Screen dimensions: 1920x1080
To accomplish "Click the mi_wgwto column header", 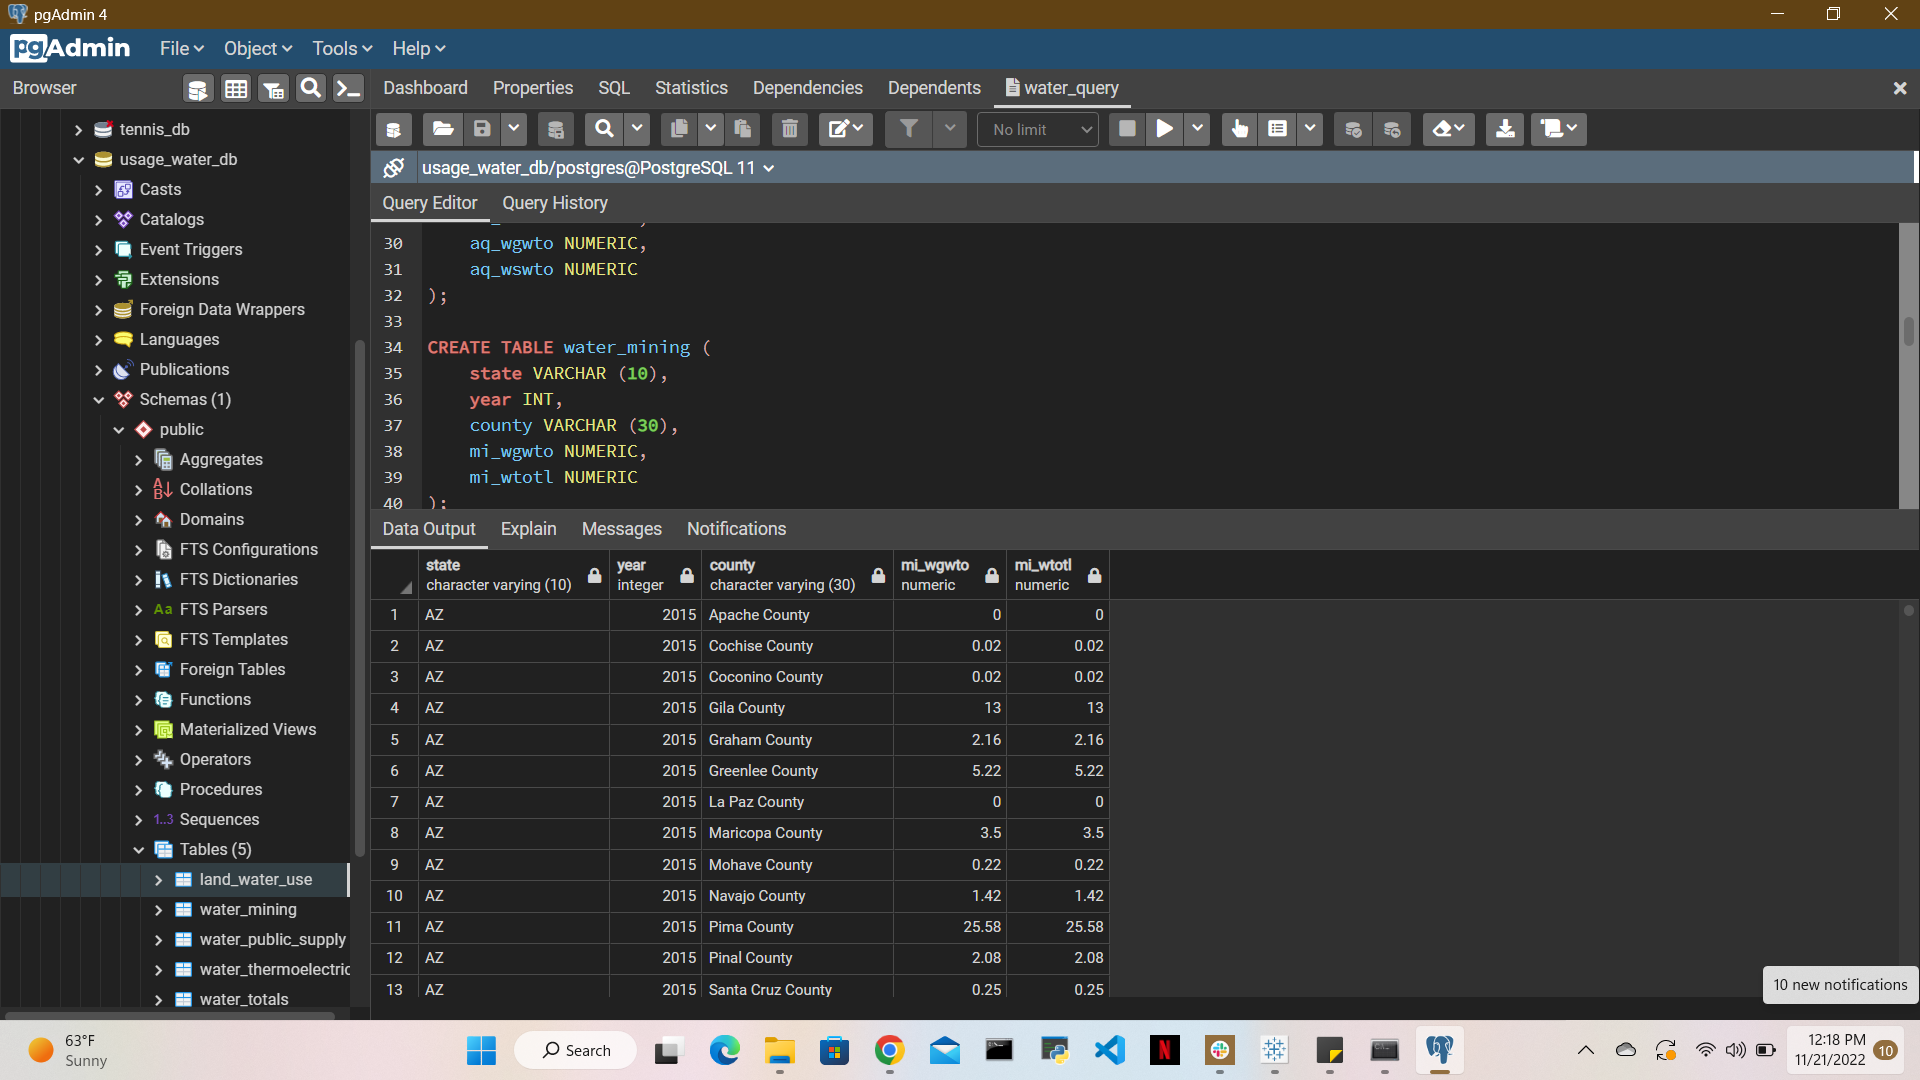I will coord(949,575).
